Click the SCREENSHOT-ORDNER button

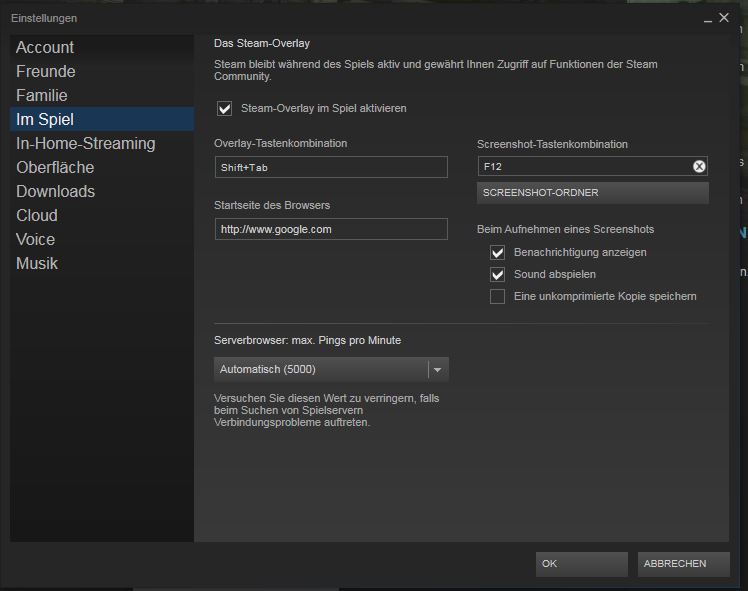pos(592,193)
